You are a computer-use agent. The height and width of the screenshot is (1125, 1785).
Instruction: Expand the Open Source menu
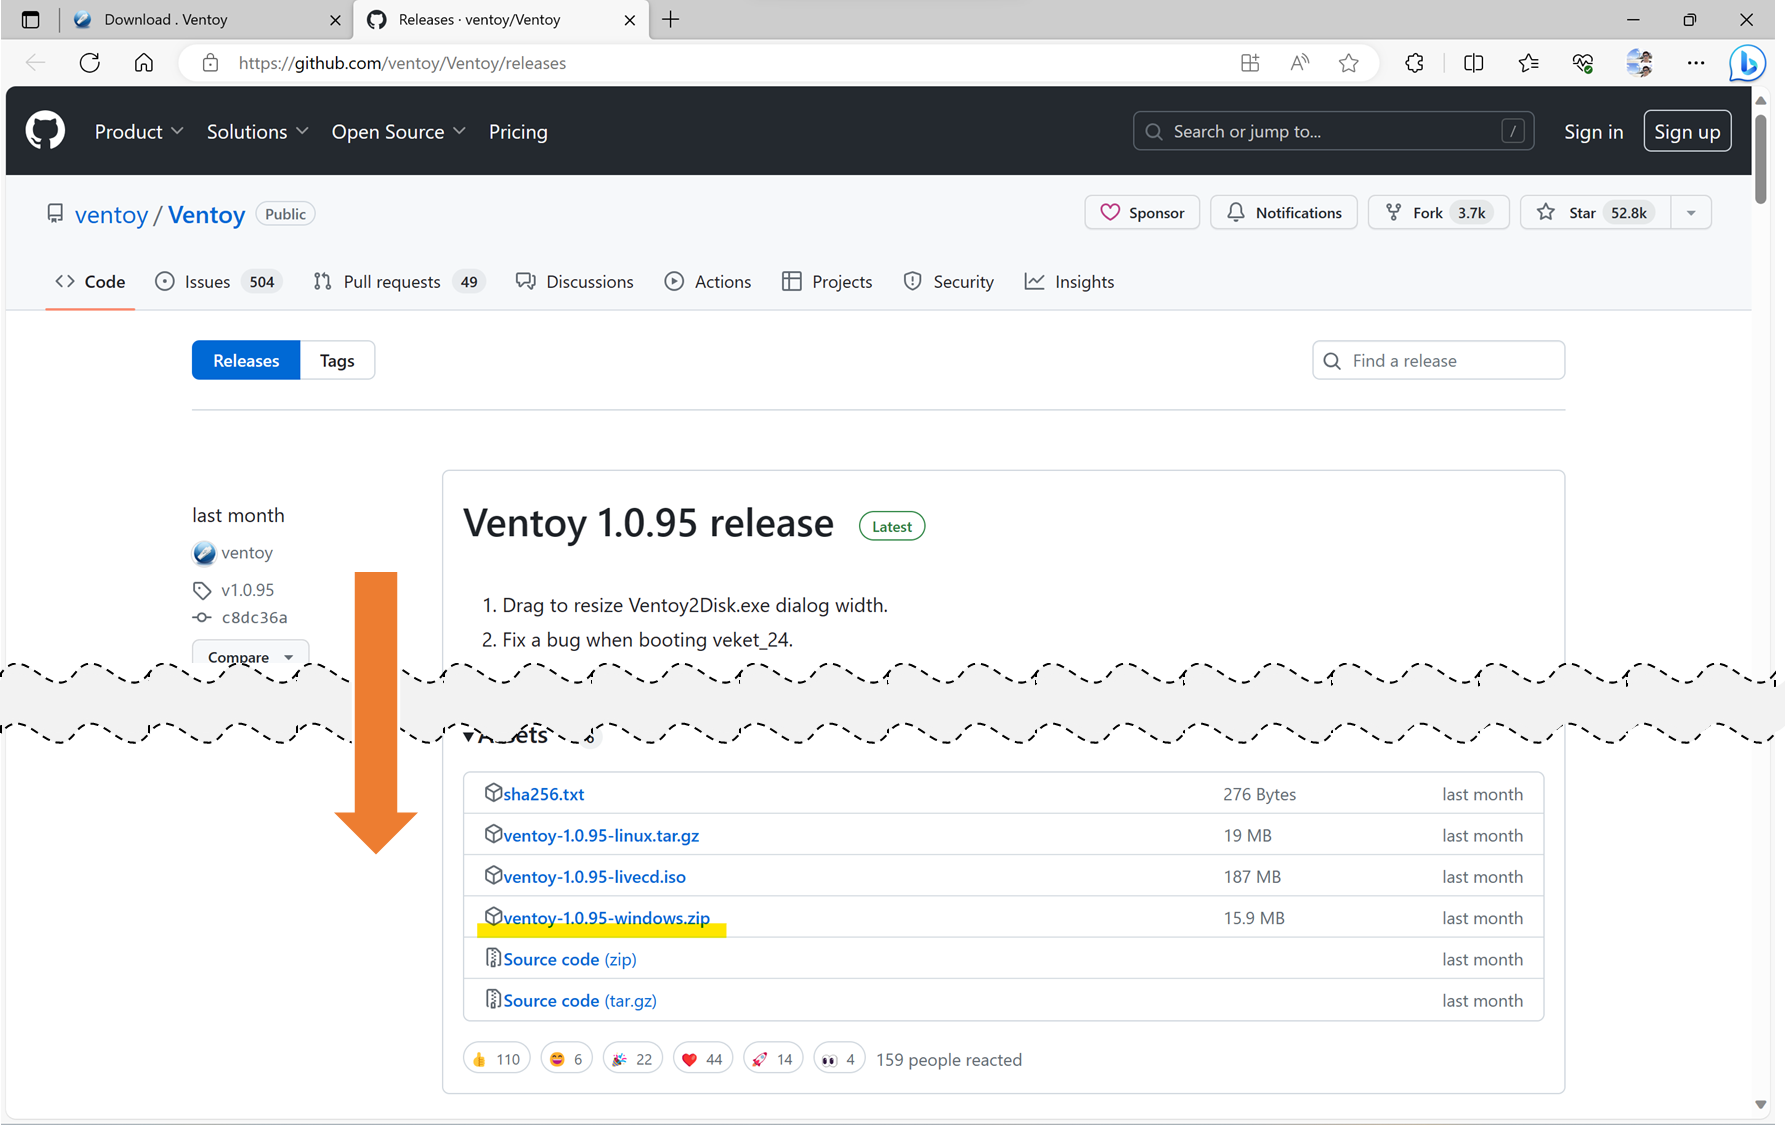(x=399, y=131)
